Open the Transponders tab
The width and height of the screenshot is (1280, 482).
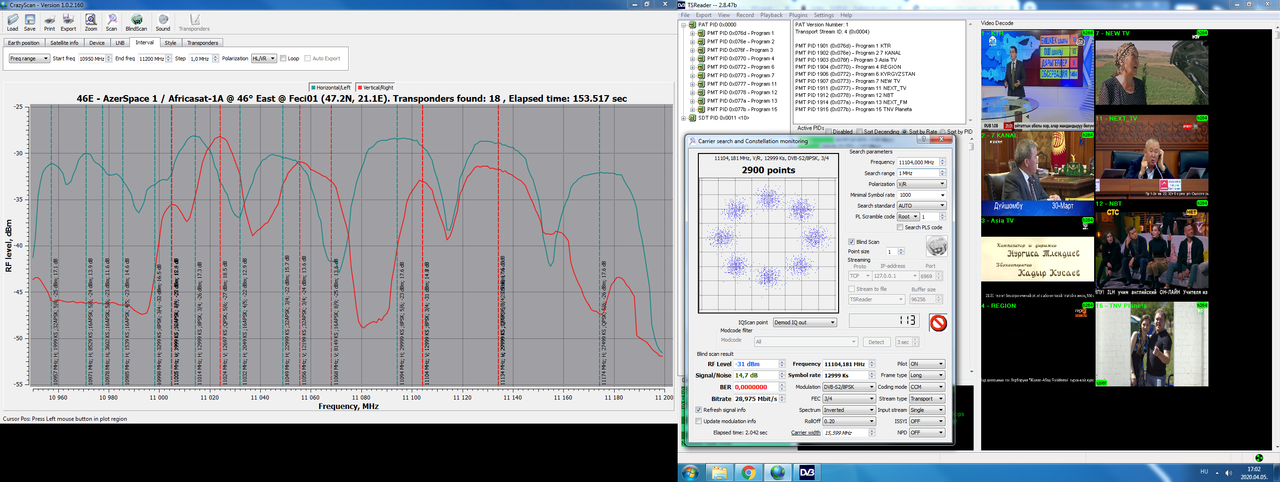point(204,43)
